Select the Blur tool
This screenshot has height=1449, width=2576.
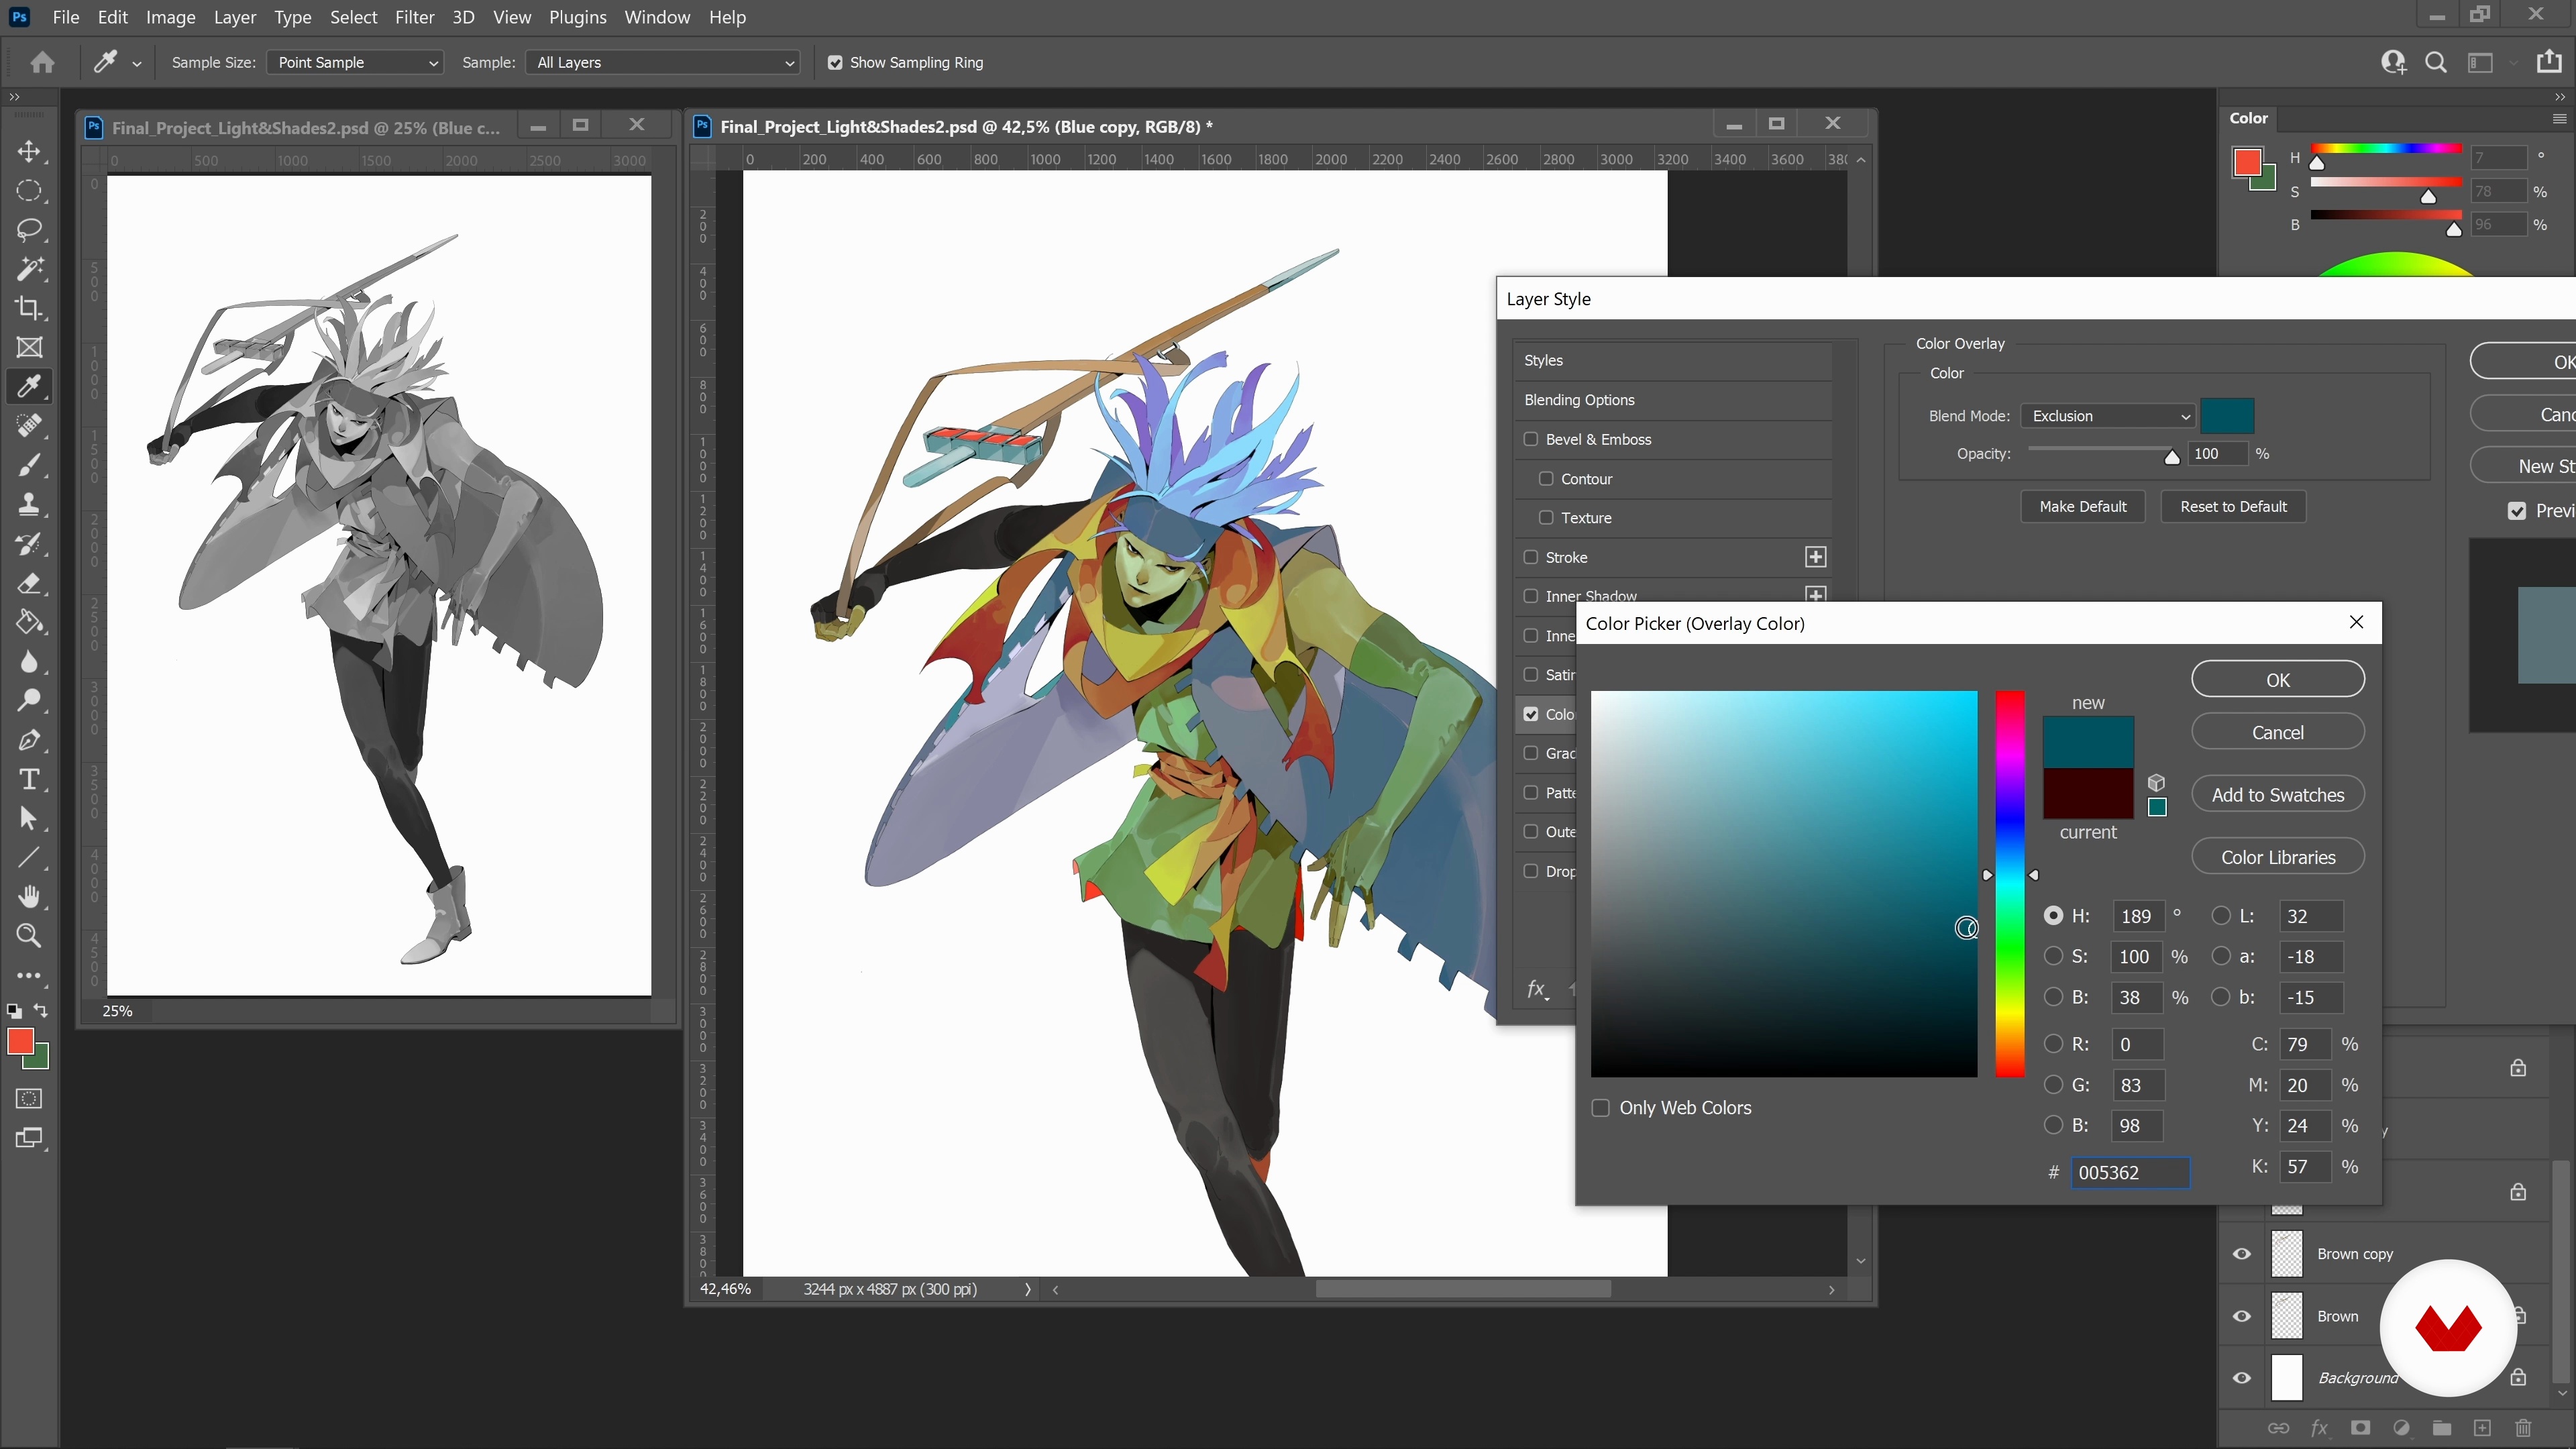point(29,661)
